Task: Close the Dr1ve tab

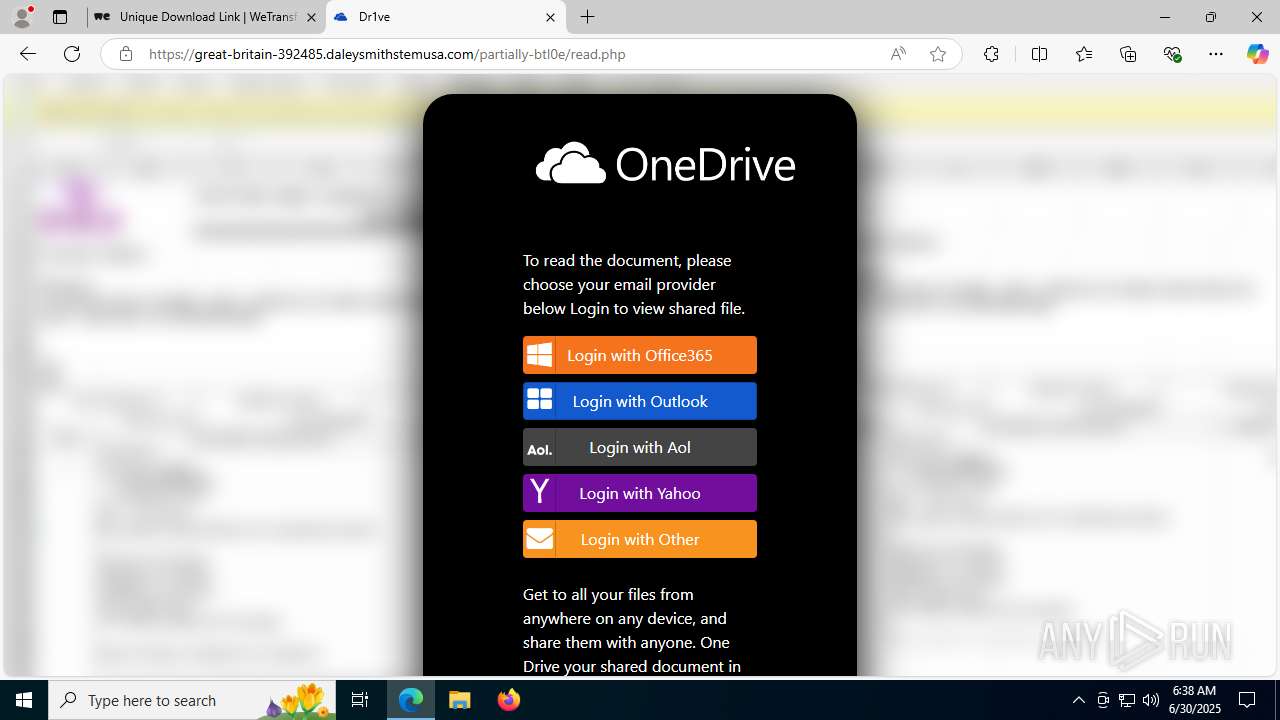Action: pos(550,17)
